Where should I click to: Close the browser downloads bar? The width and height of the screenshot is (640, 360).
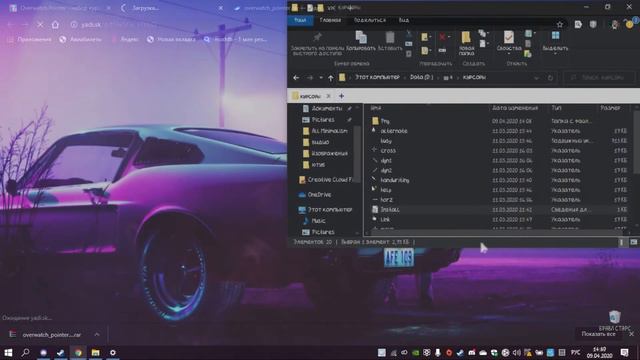click(632, 334)
